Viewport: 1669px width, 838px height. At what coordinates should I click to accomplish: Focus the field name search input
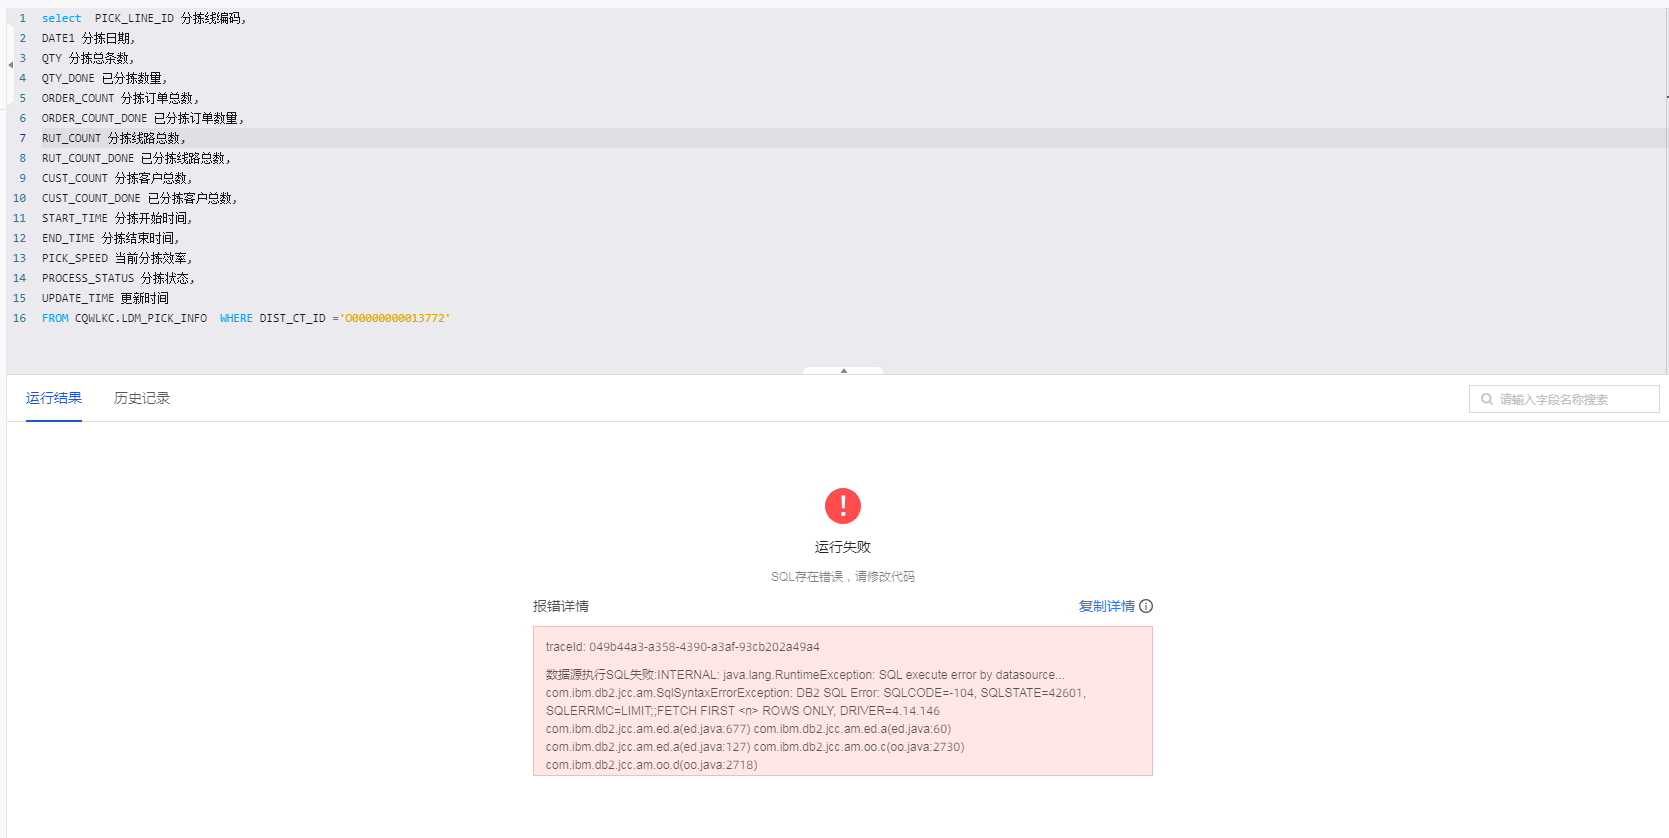point(1570,399)
